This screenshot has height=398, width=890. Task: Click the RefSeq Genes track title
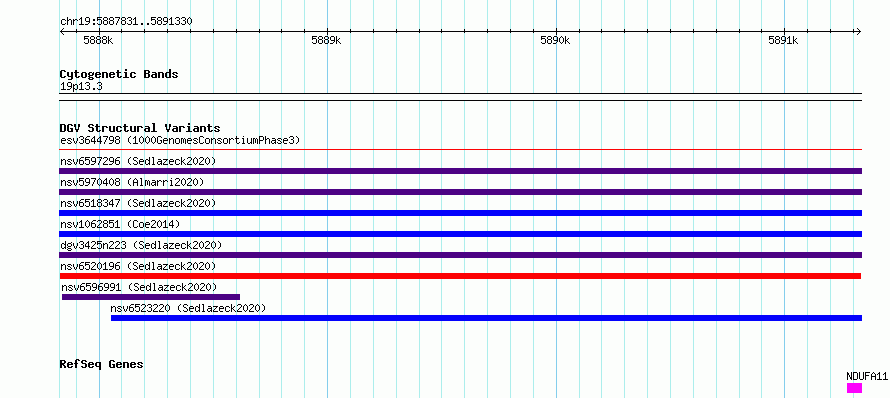(101, 364)
